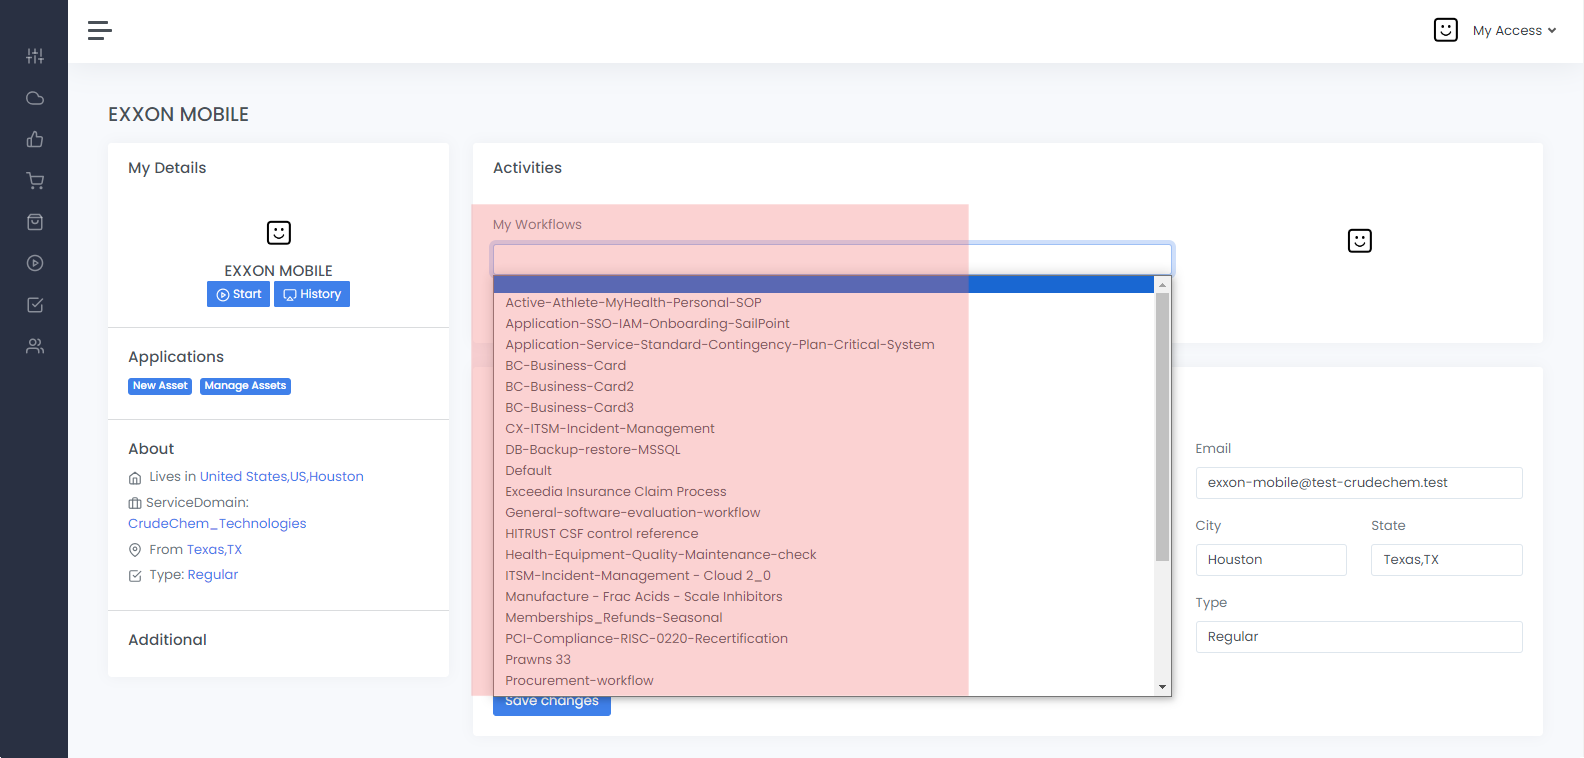Open the sliders settings sidebar icon
1584x758 pixels.
click(x=35, y=56)
